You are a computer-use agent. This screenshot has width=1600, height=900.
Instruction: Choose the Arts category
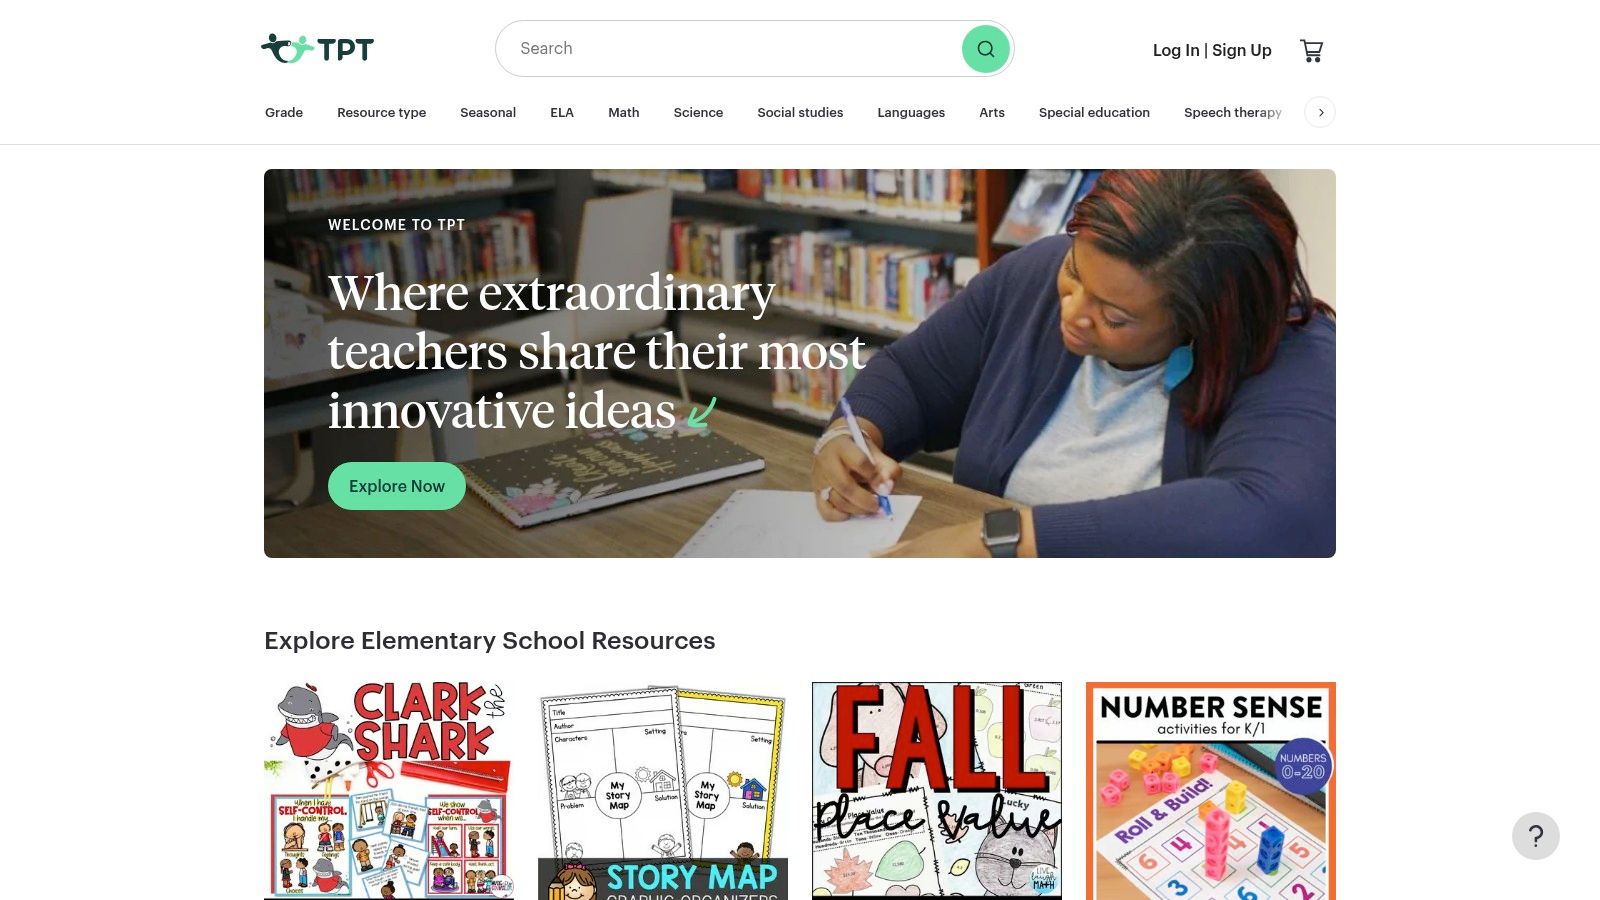992,112
